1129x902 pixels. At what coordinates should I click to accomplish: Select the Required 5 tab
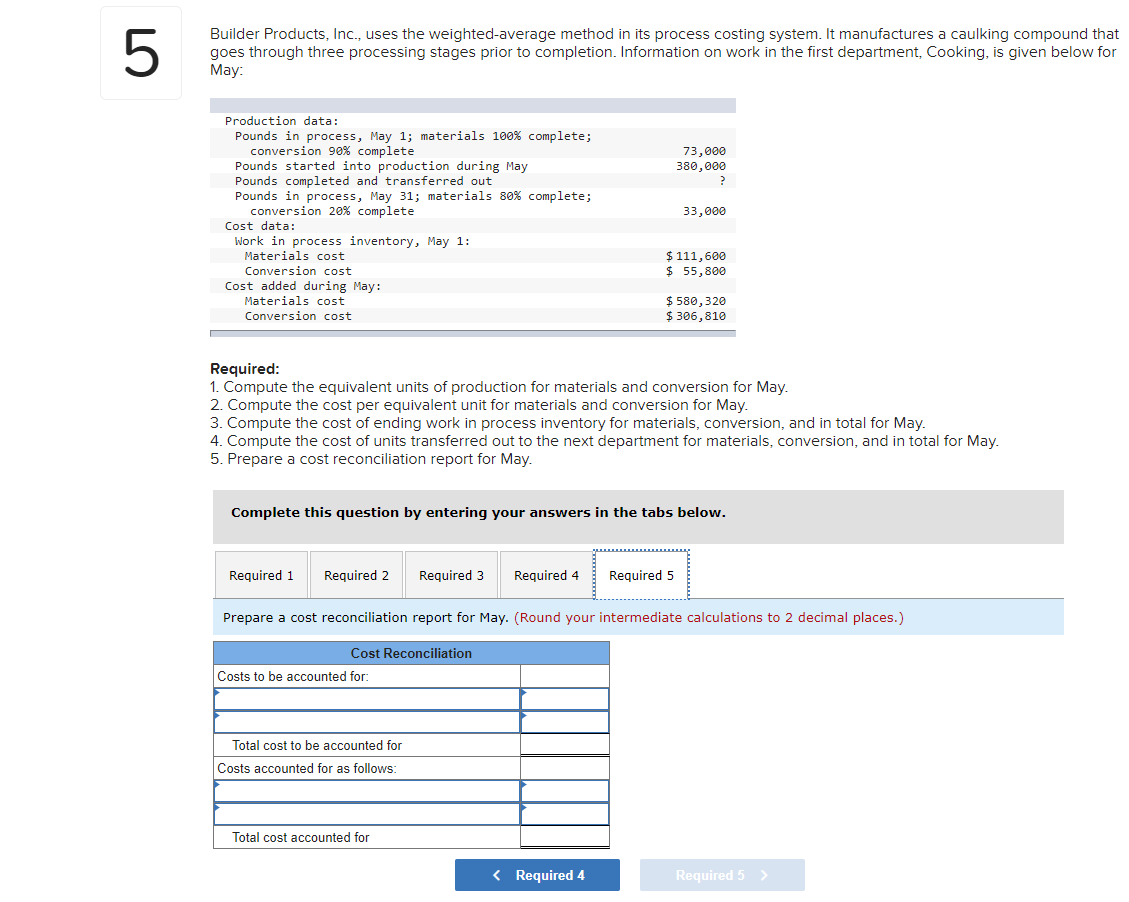(641, 575)
